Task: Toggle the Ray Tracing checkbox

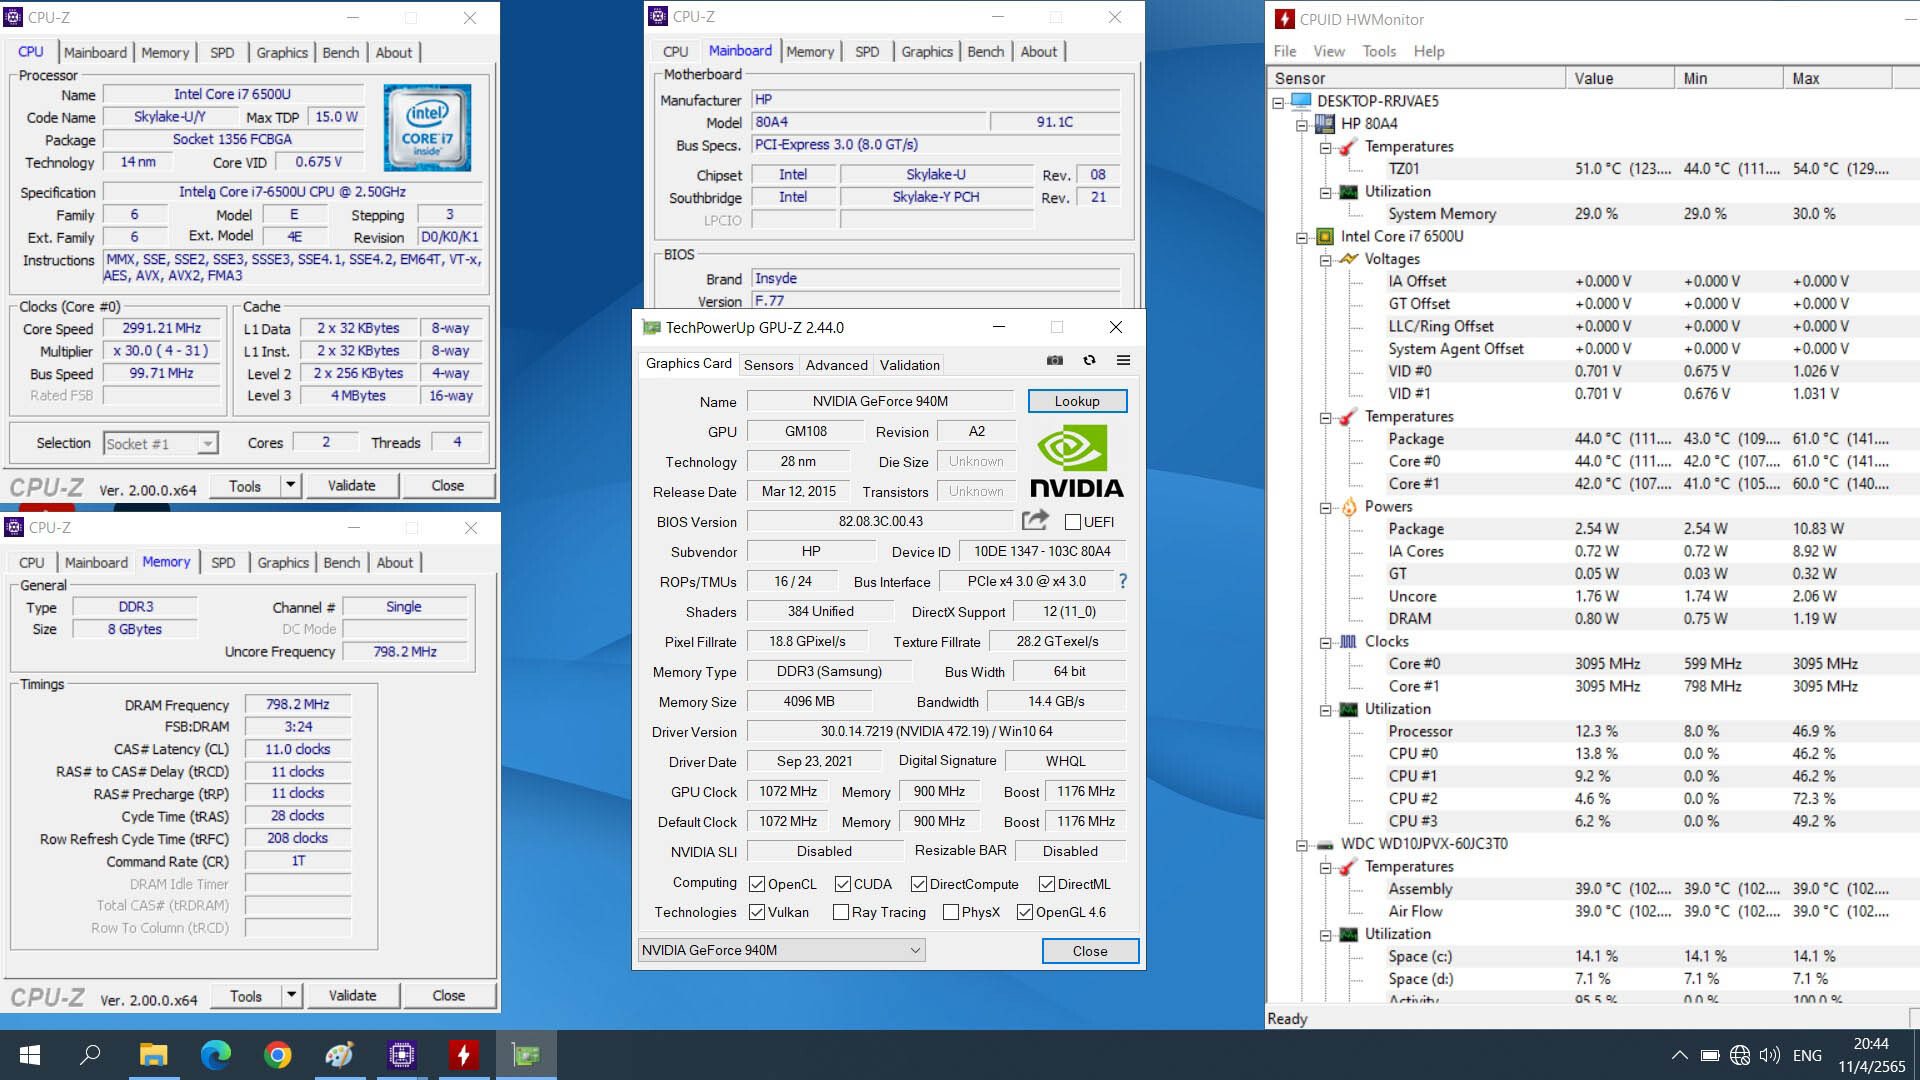Action: (841, 912)
